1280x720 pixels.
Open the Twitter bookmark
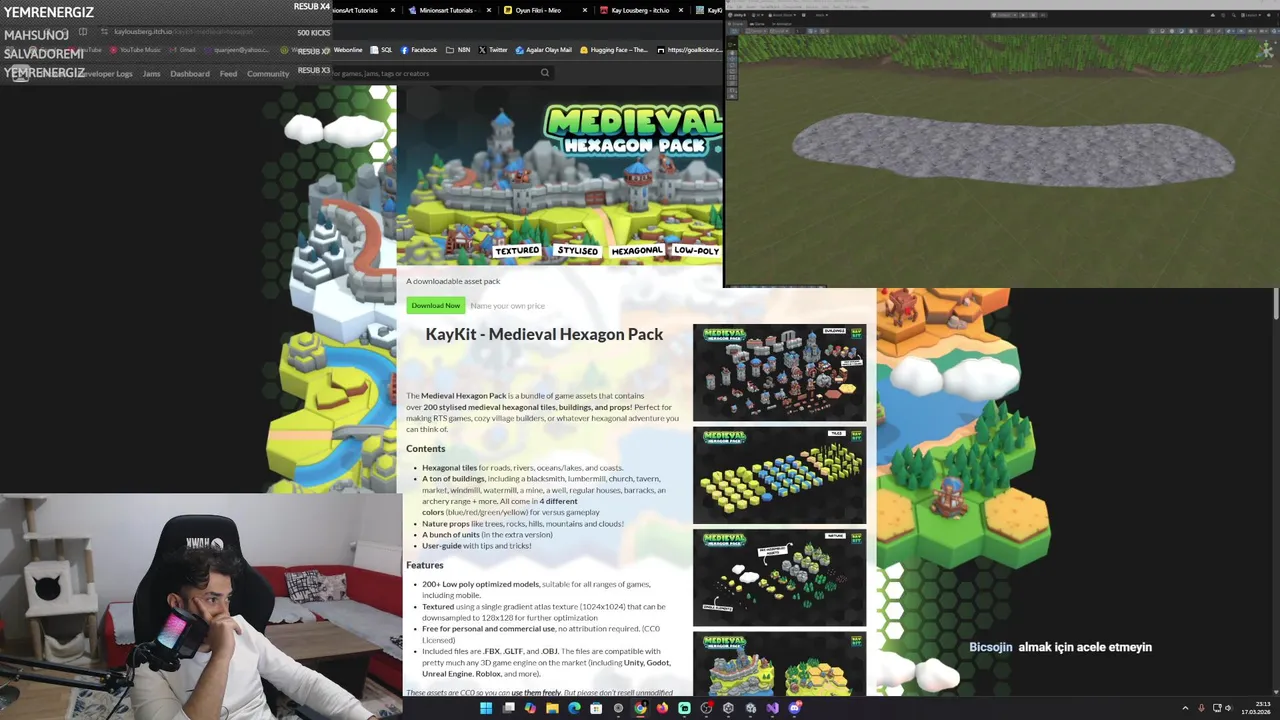[493, 50]
